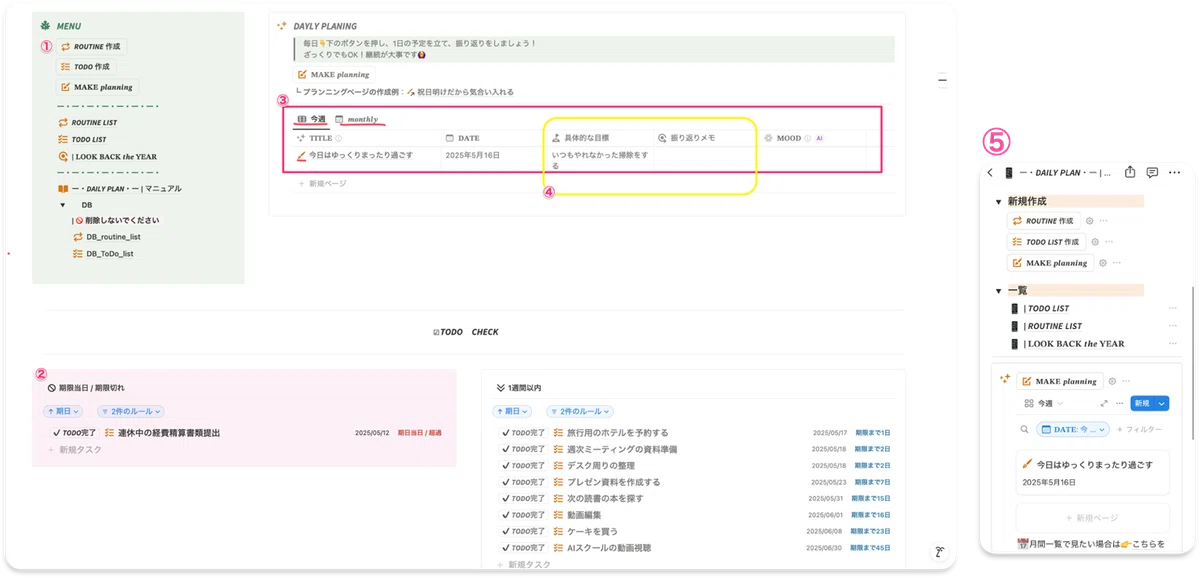Open the three-dot menu beside mobile | TODO LIST
This screenshot has height=578, width=1200.
tap(1173, 308)
